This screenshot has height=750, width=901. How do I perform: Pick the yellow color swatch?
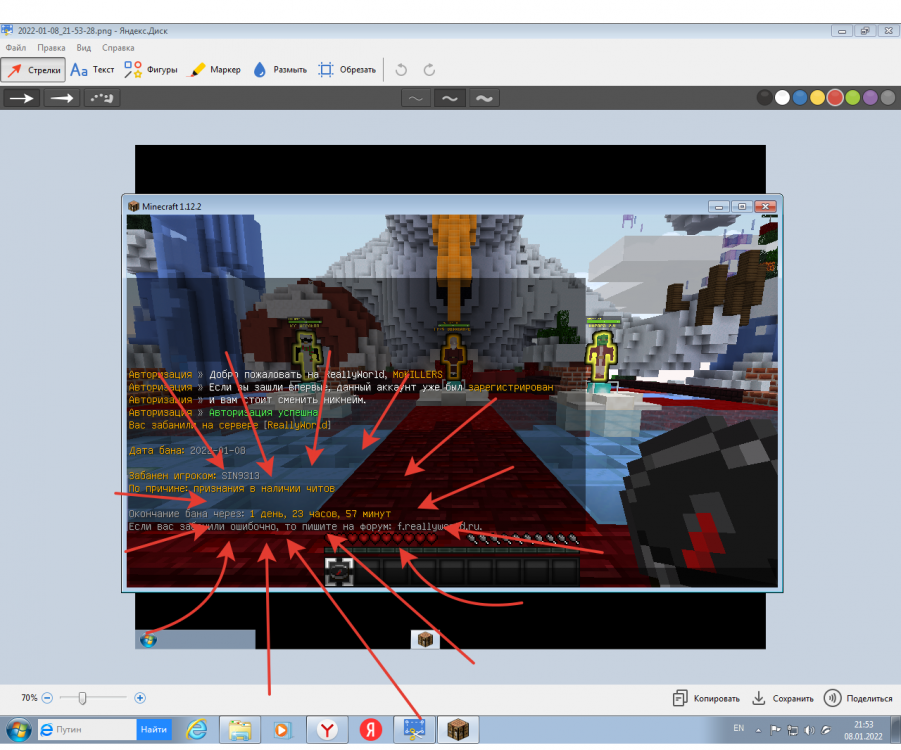[x=817, y=98]
